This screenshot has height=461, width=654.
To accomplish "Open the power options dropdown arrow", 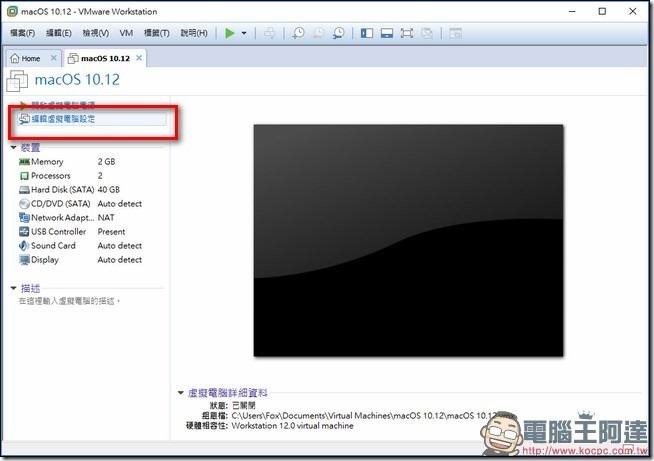I will click(244, 33).
